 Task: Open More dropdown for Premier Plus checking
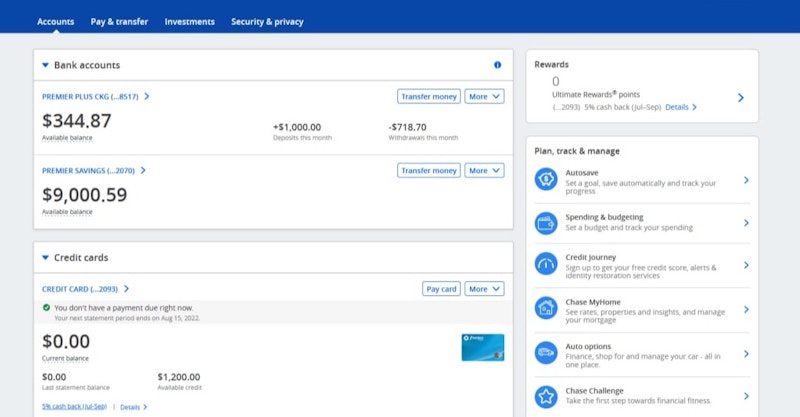484,97
